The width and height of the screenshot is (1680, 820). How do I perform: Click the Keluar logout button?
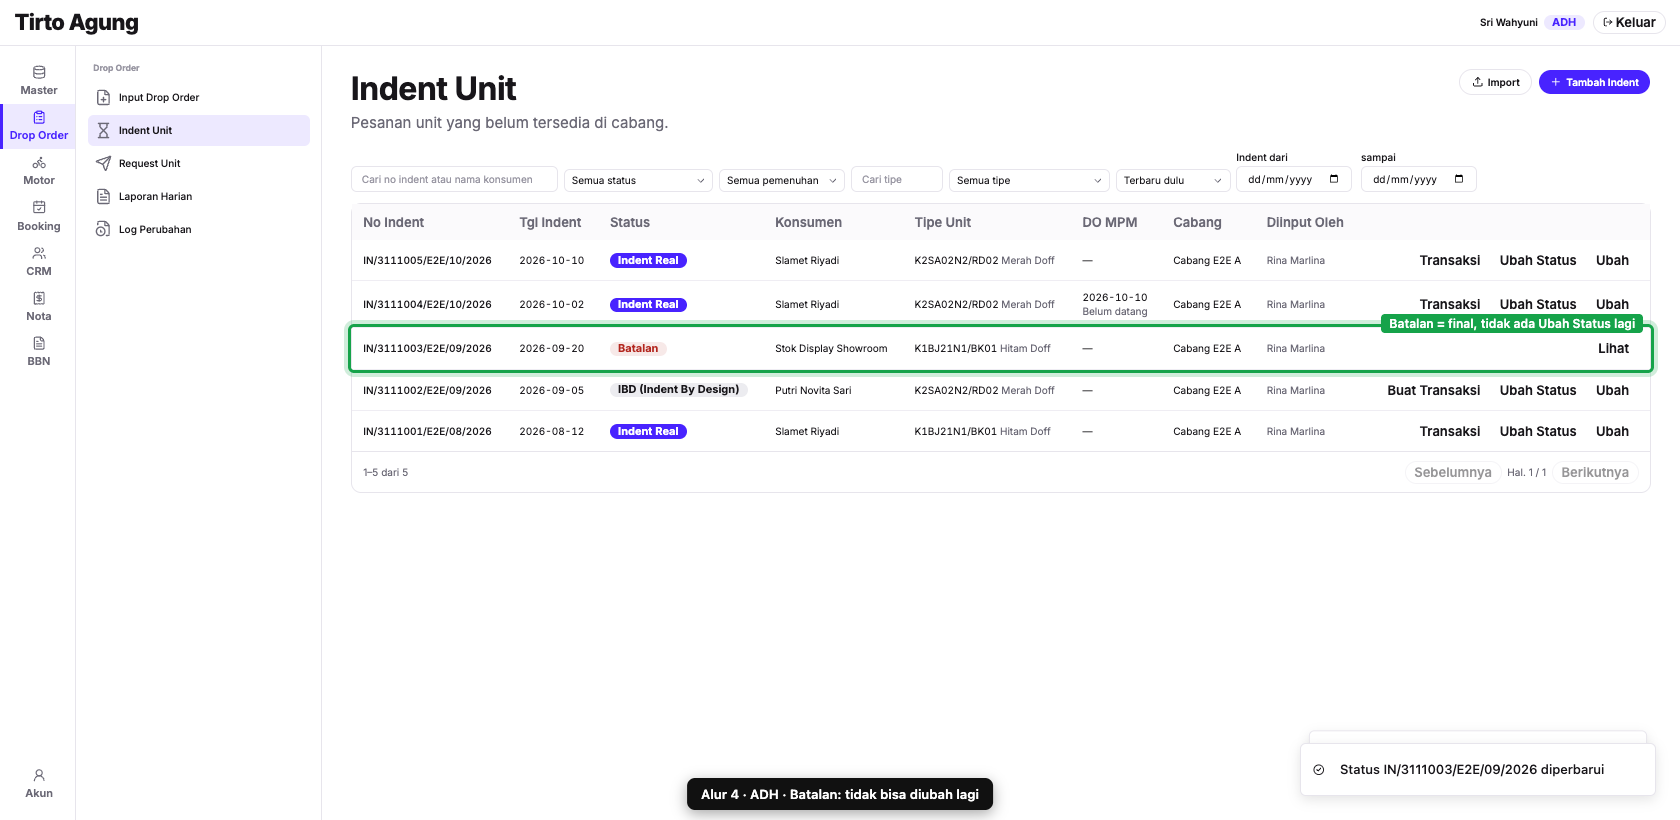tap(1629, 22)
